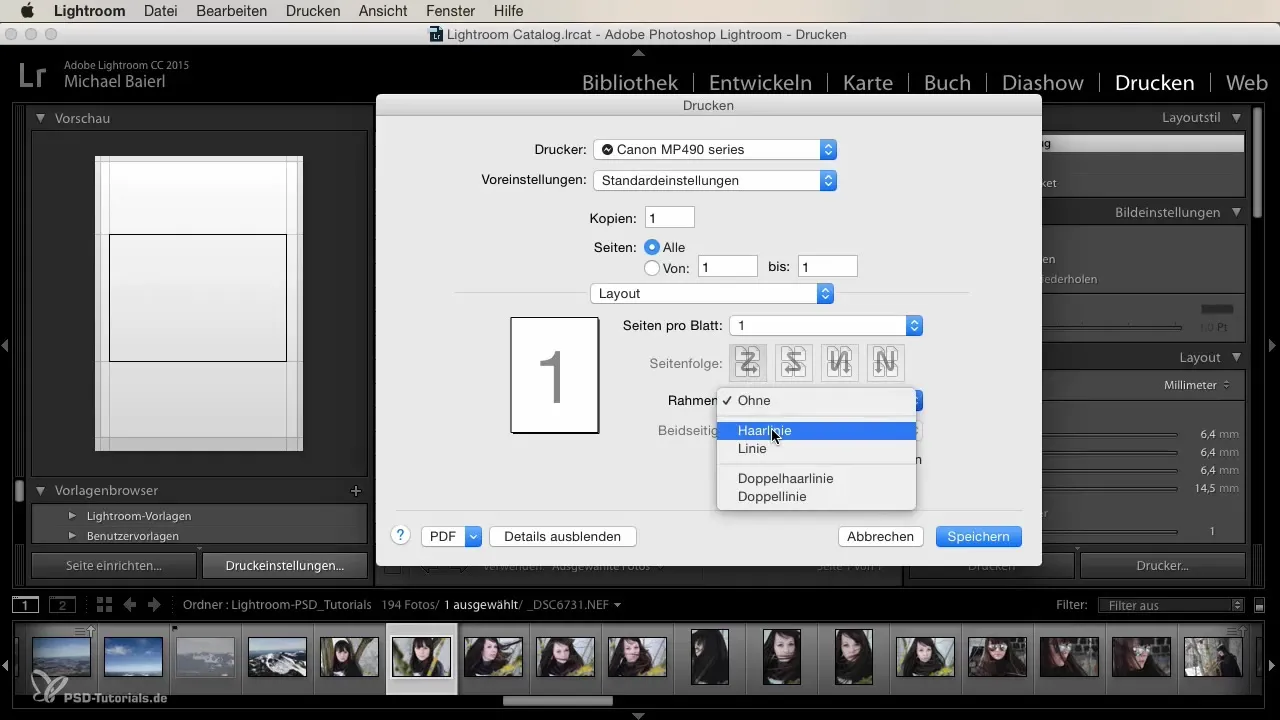The height and width of the screenshot is (720, 1280).
Task: Select the Von page range radio button
Action: (652, 267)
